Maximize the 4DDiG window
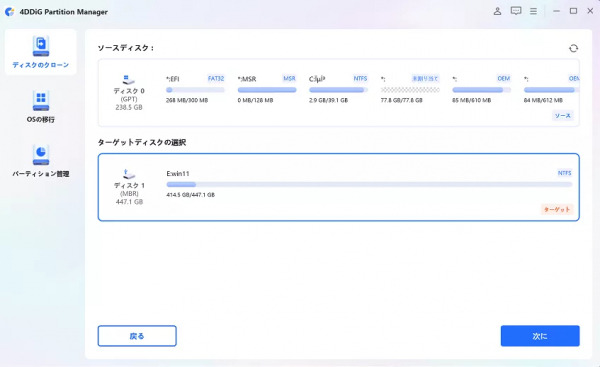The width and height of the screenshot is (600, 367). pos(573,11)
